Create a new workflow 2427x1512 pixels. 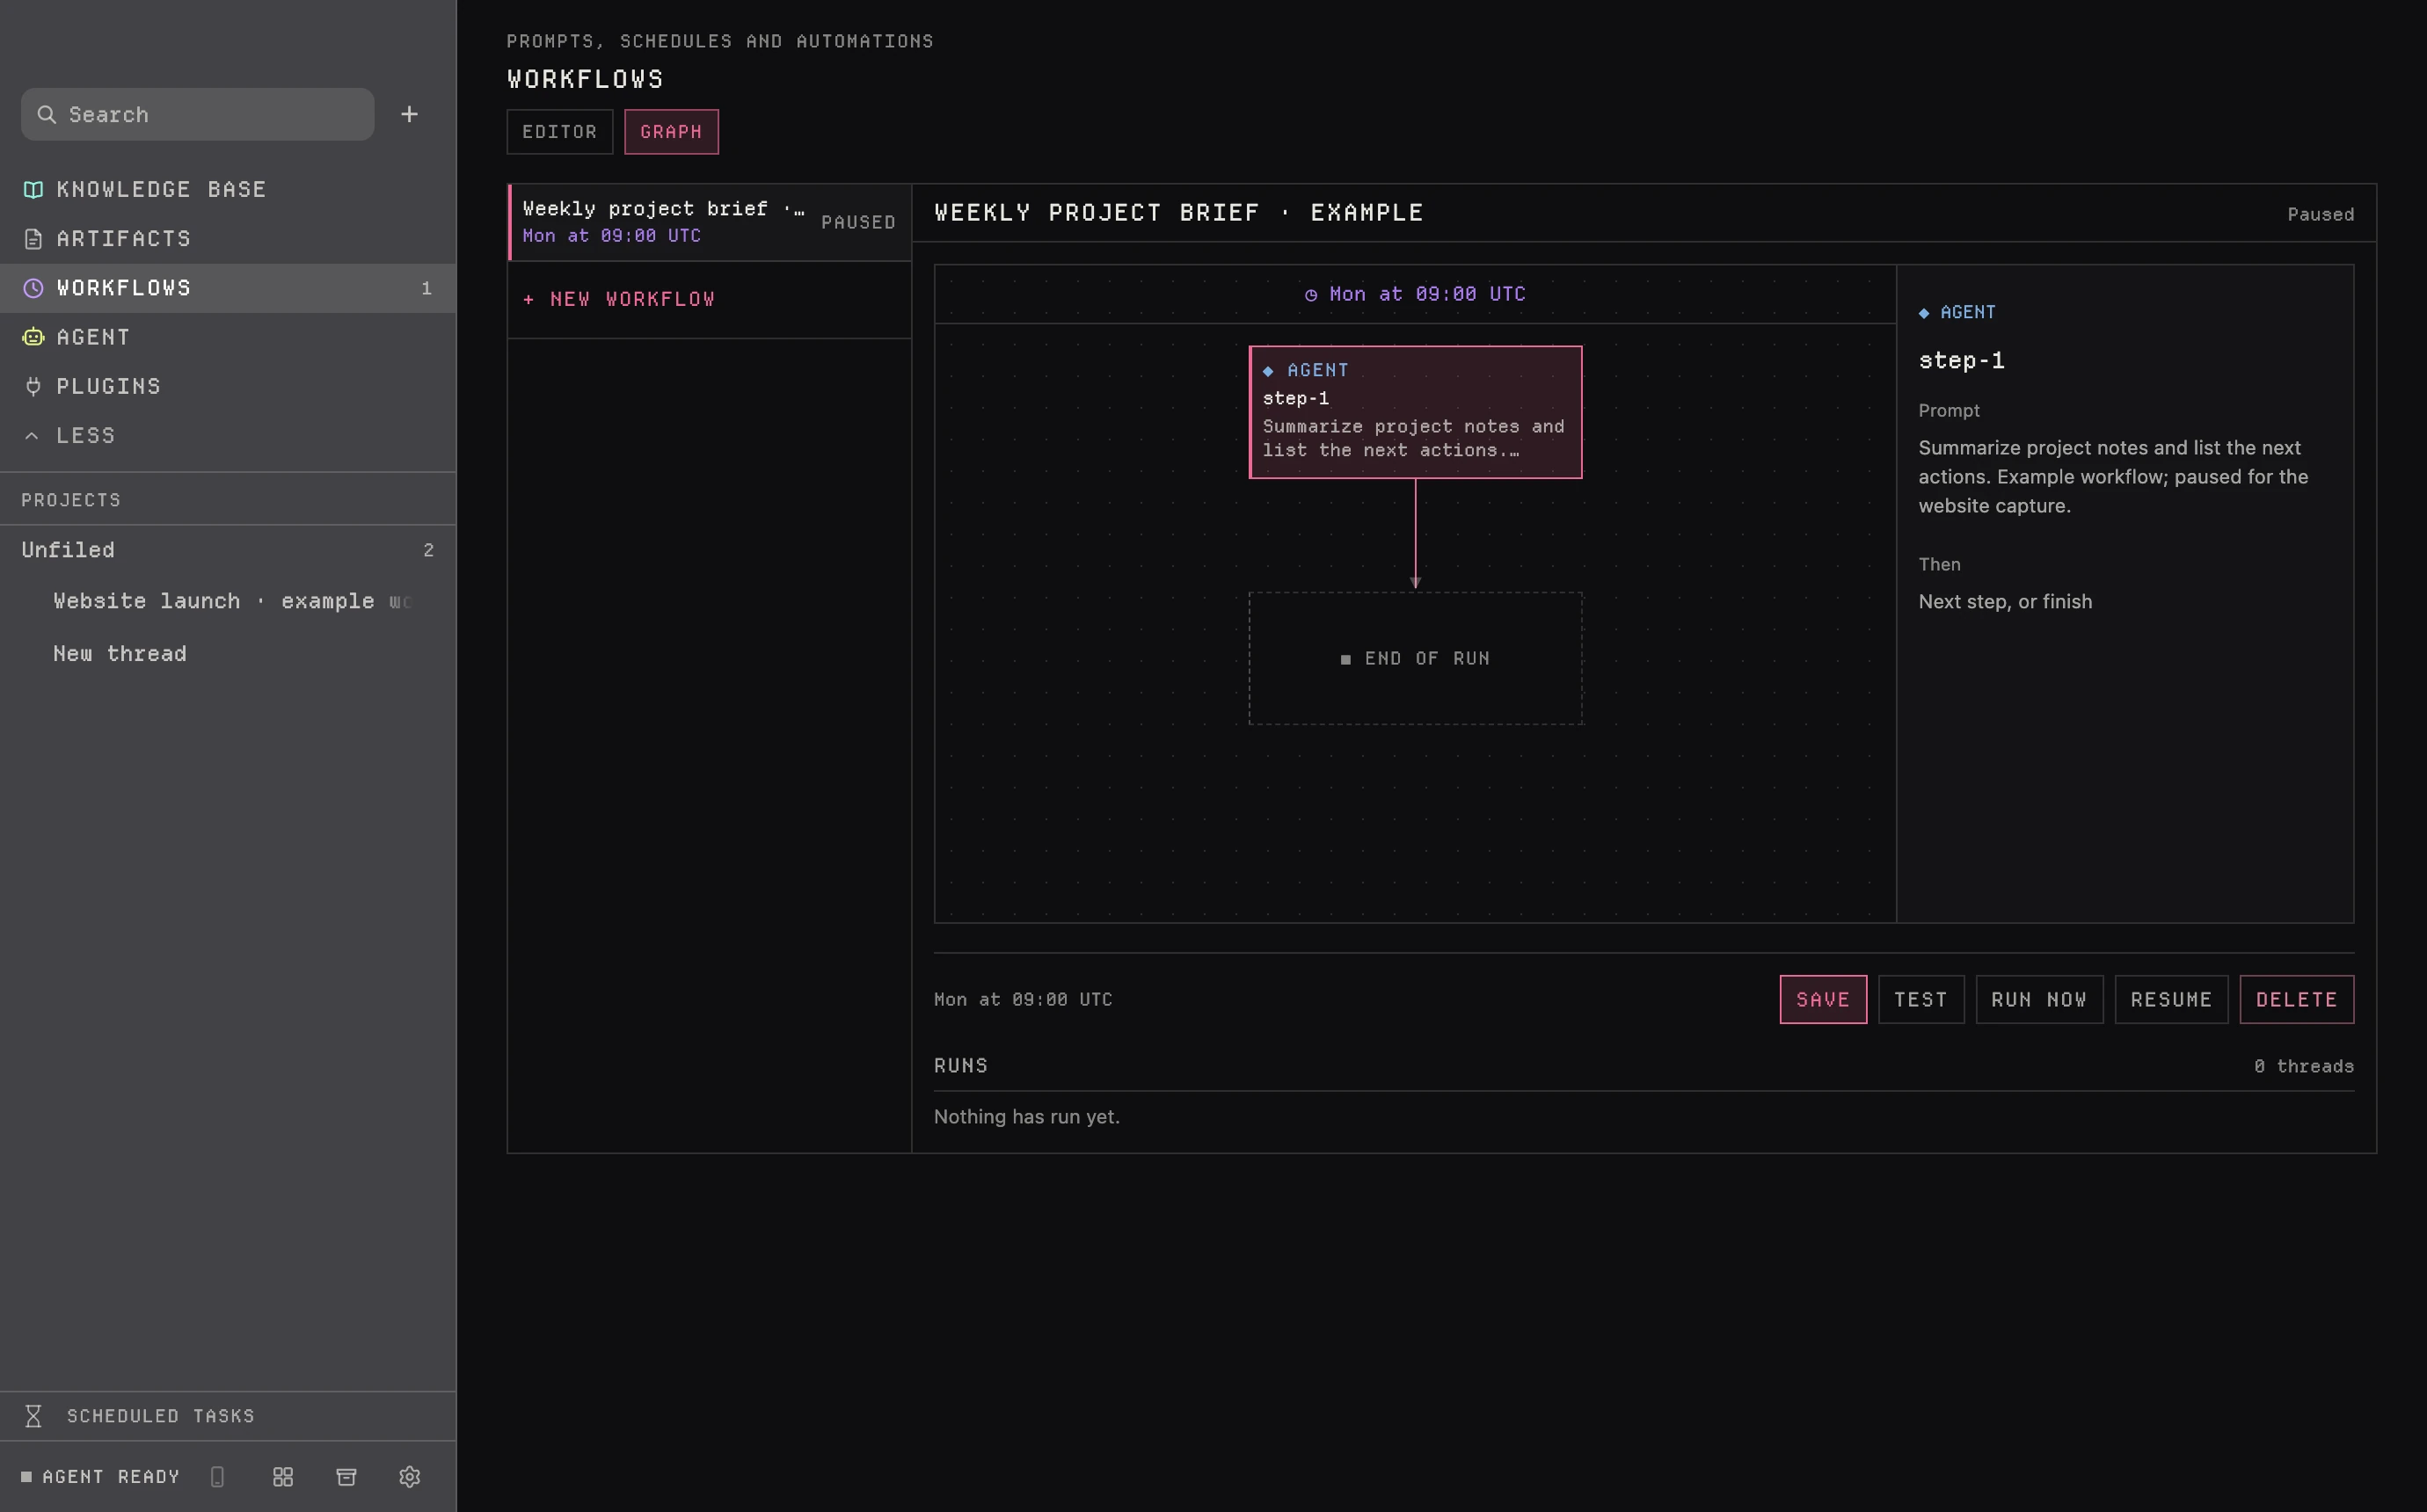pos(709,299)
